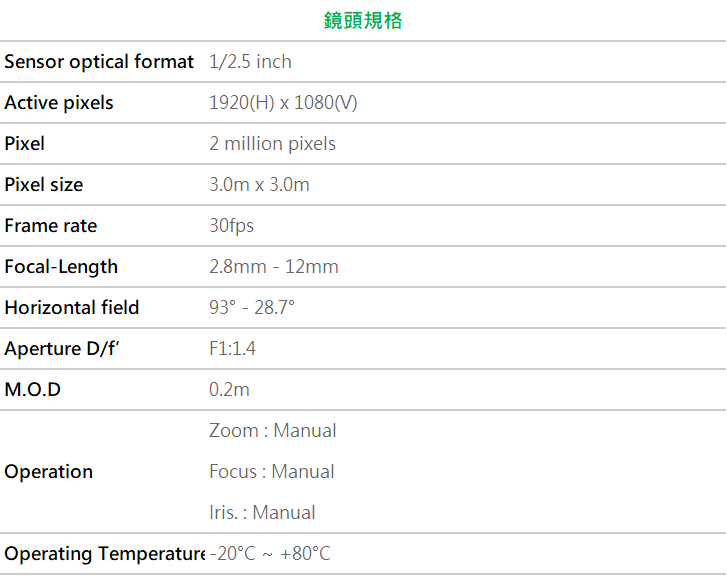Select the Pixel size label
This screenshot has width=727, height=576.
44,185
